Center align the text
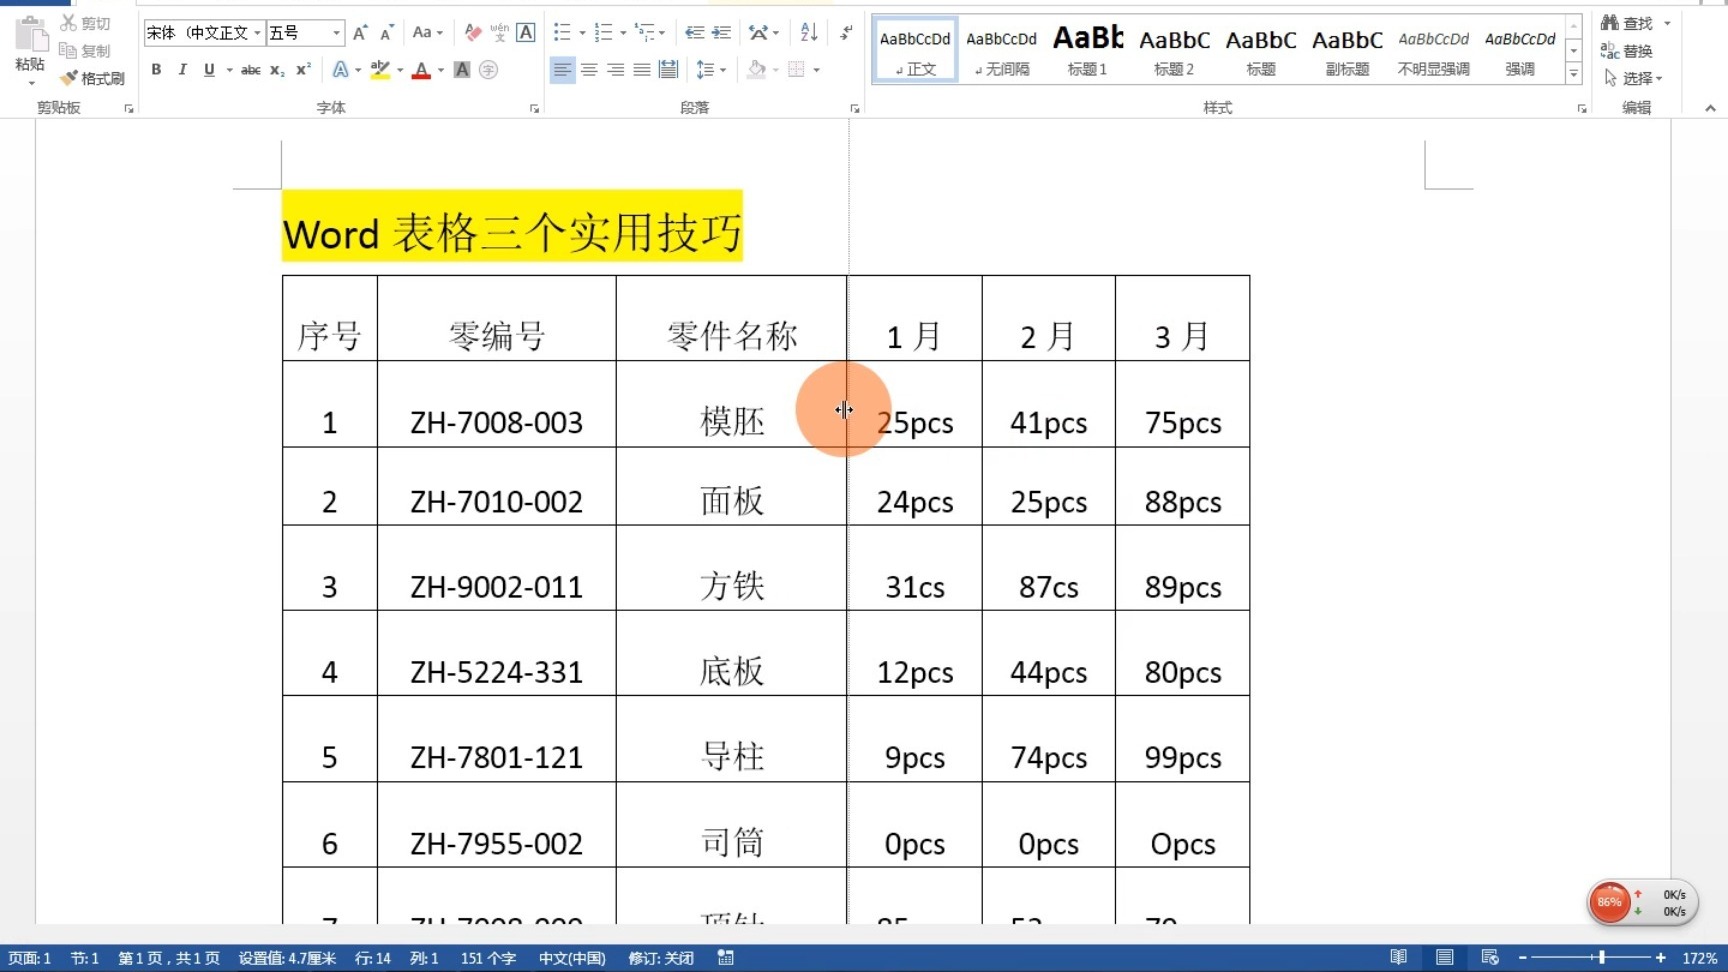Image resolution: width=1728 pixels, height=972 pixels. click(x=589, y=69)
